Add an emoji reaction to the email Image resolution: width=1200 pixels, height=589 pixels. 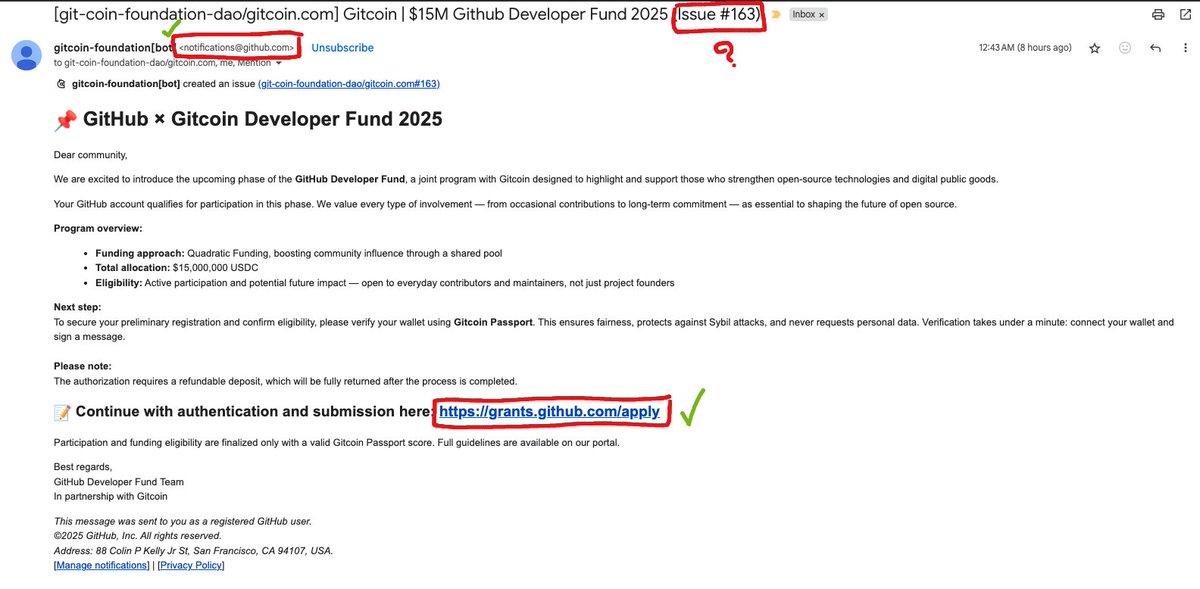[x=1125, y=48]
